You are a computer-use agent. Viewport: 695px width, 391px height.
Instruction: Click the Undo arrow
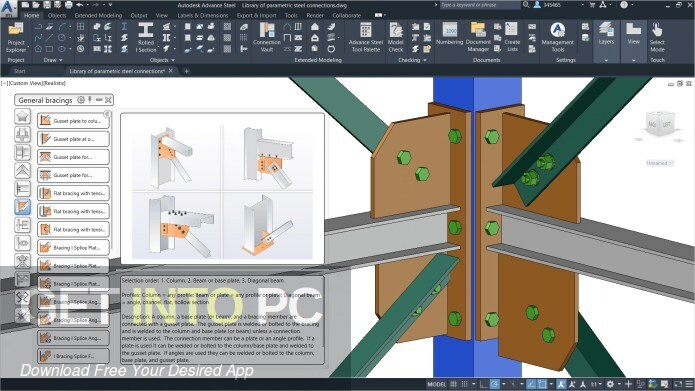[x=80, y=5]
